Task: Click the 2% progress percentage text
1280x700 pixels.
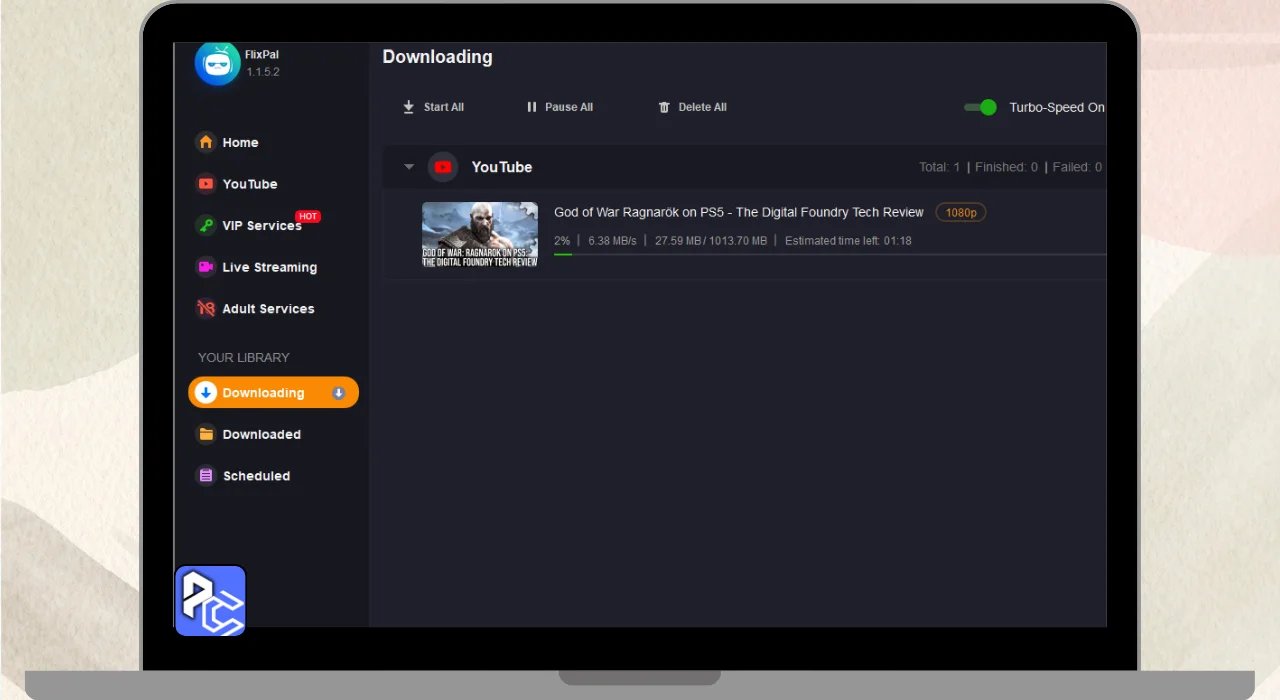Action: coord(562,241)
